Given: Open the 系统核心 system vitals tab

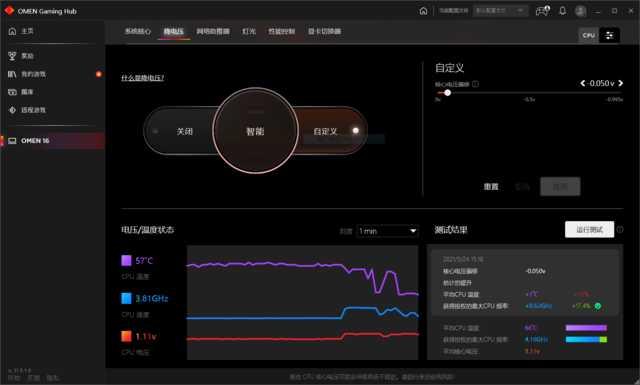Looking at the screenshot, I should [138, 31].
